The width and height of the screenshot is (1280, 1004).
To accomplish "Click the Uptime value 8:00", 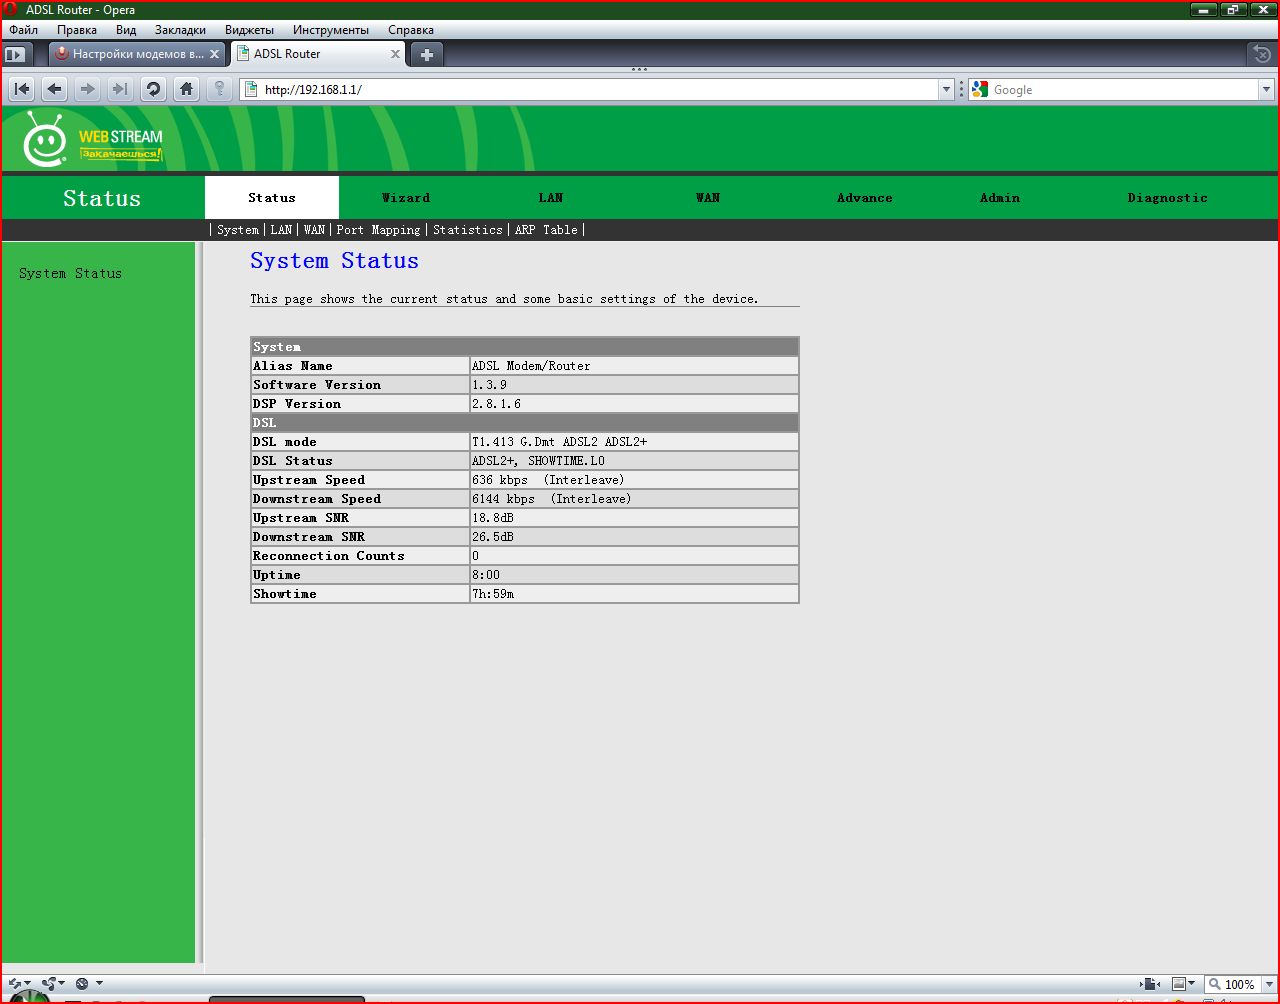I will 486,575.
